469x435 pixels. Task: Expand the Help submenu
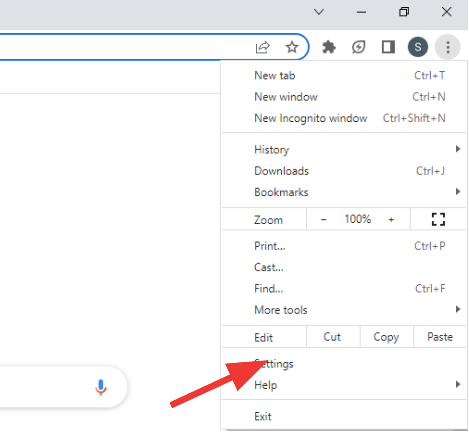[344, 385]
